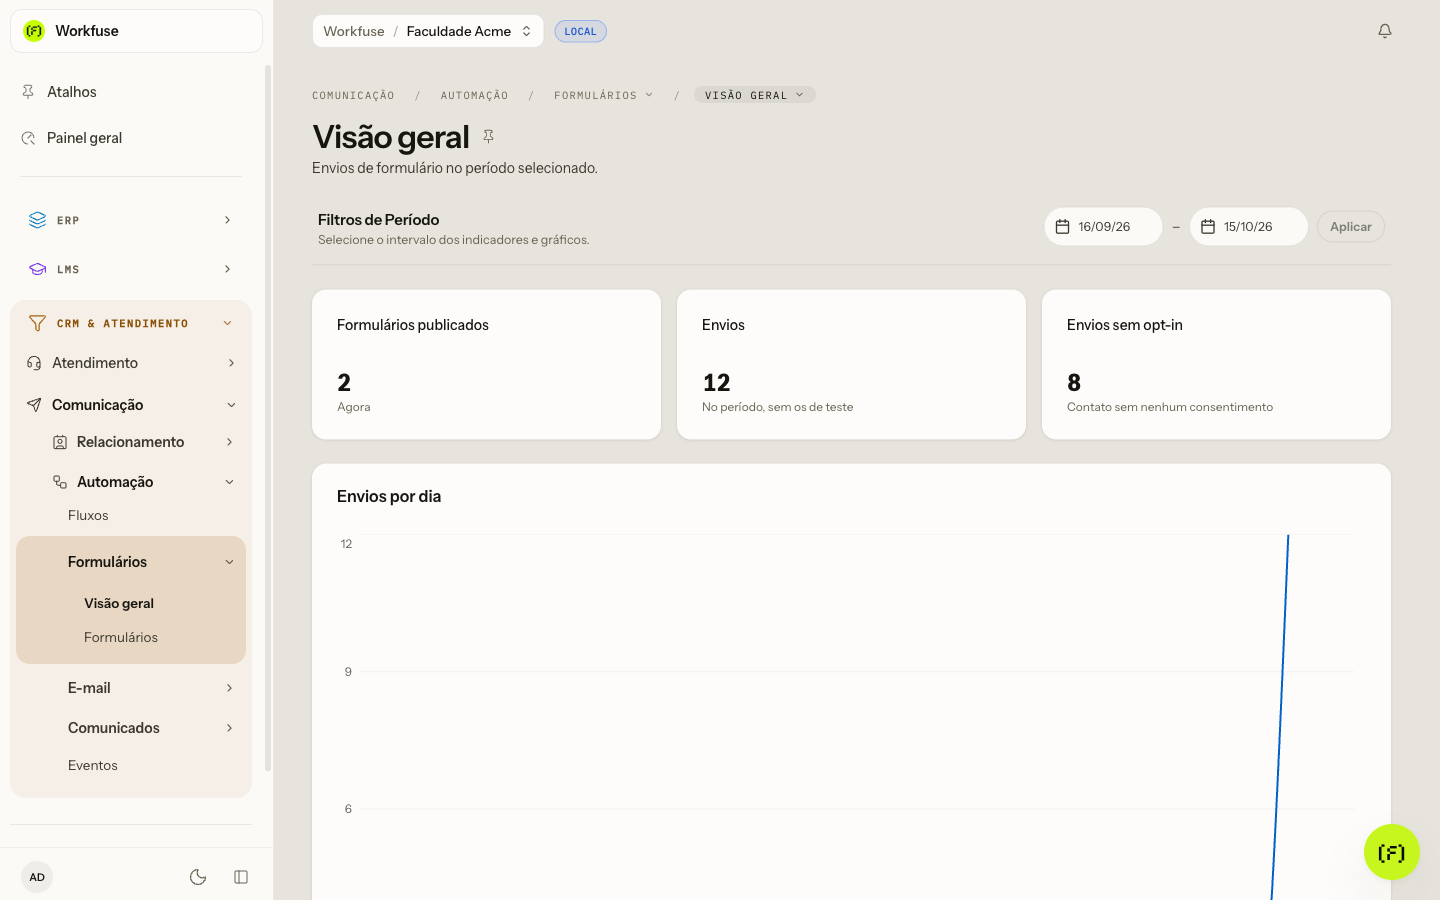Click the LMS graduation cap icon

[37, 269]
